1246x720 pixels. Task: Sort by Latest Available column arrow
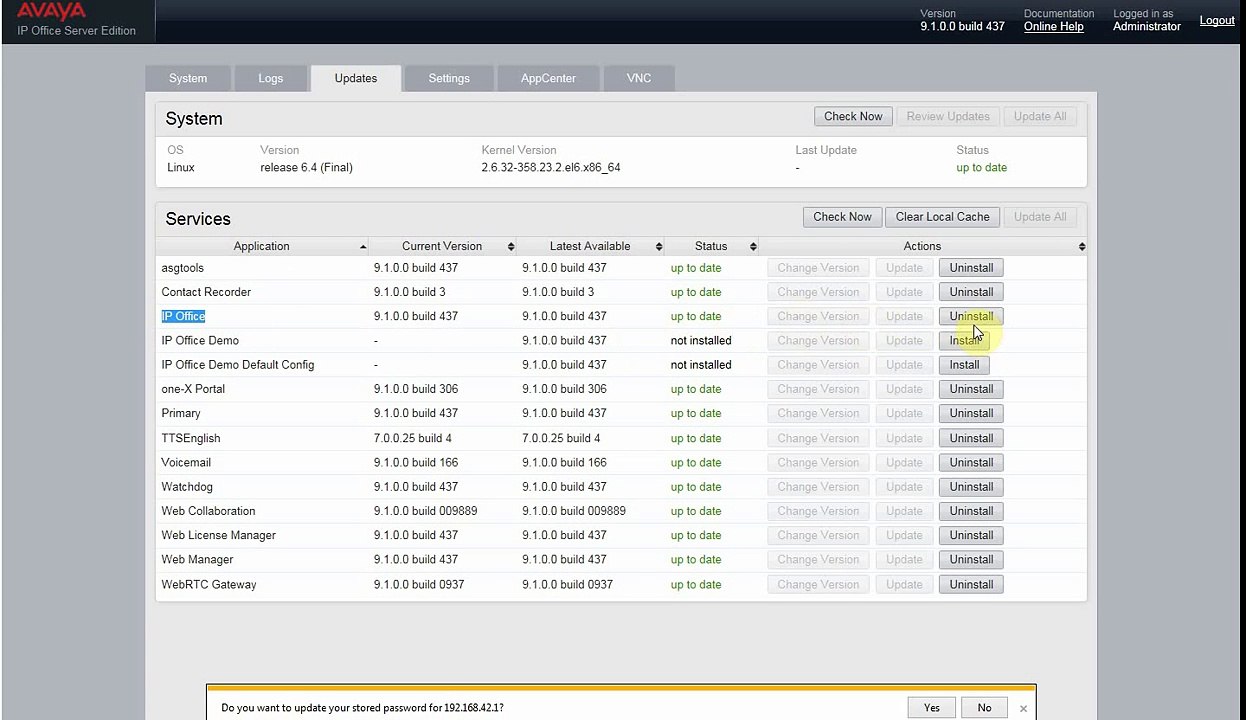659,246
